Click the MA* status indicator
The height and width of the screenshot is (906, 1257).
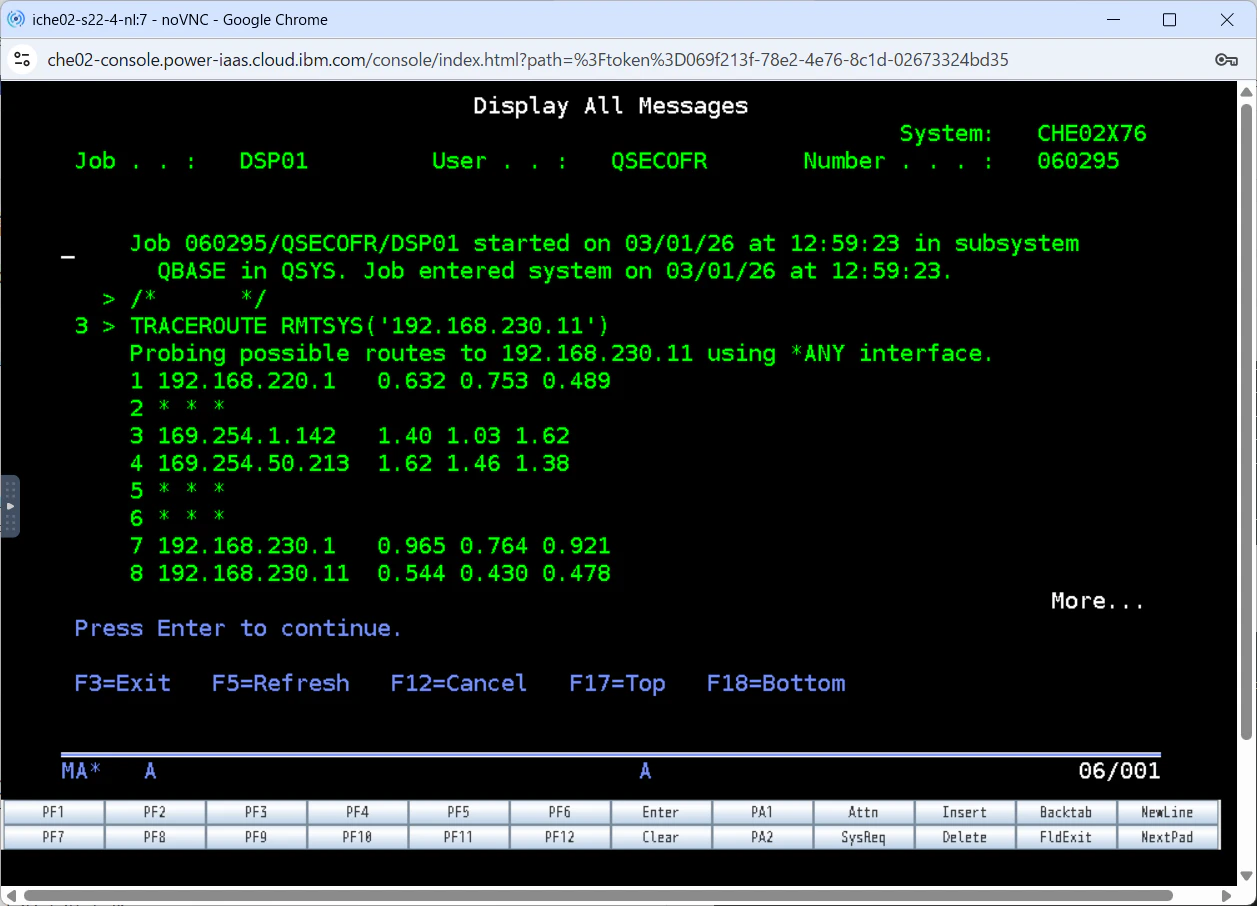81,771
